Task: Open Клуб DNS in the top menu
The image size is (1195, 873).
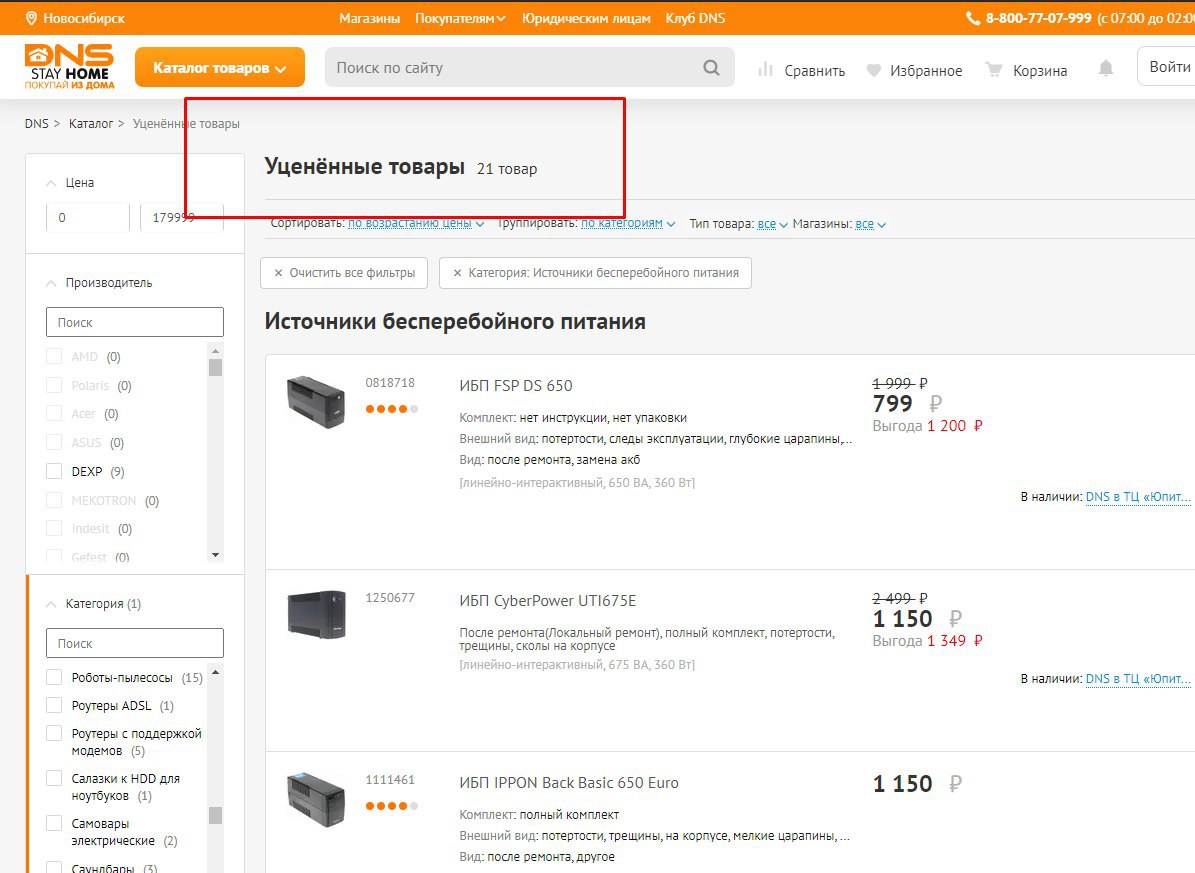Action: click(695, 18)
